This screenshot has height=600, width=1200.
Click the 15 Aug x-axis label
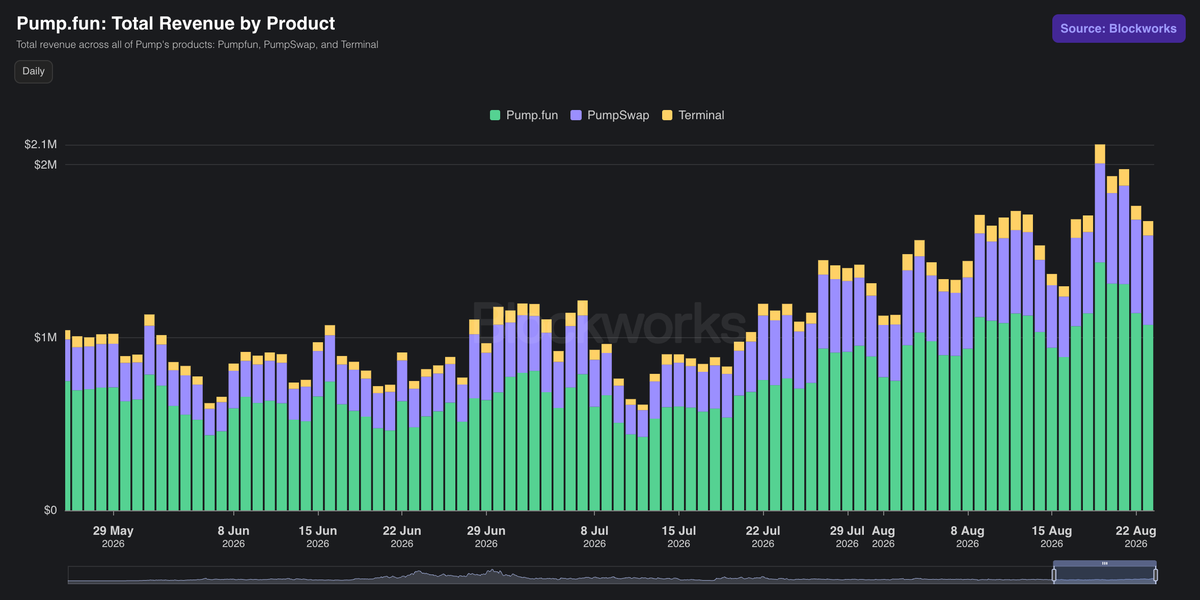tap(1052, 536)
